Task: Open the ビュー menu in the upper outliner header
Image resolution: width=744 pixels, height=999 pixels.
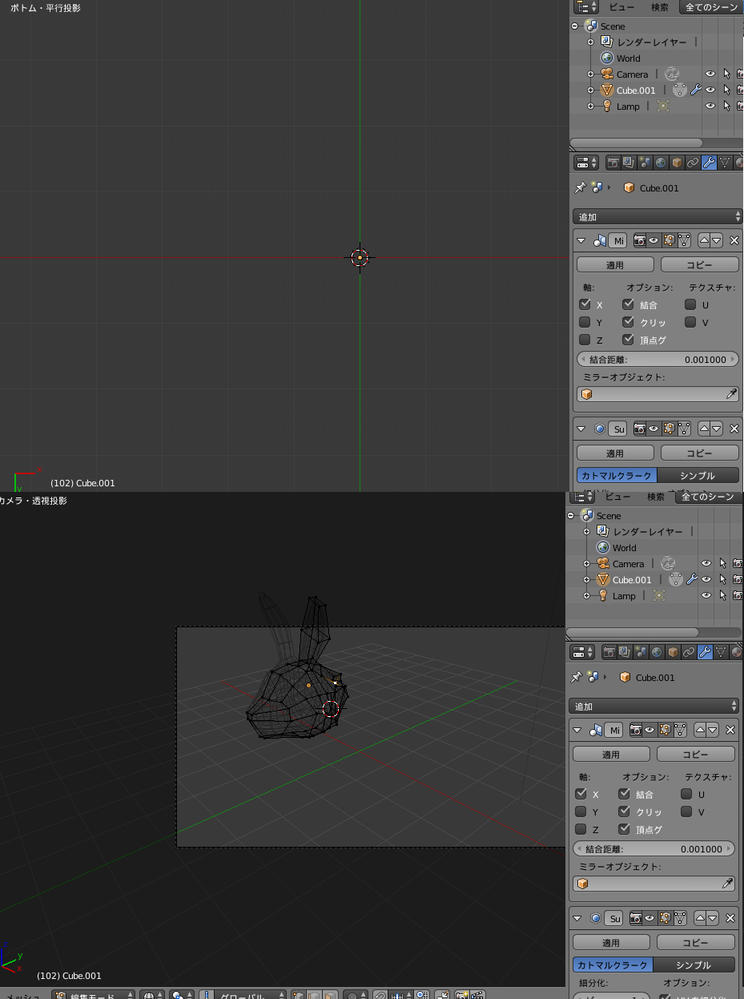Action: (x=621, y=7)
